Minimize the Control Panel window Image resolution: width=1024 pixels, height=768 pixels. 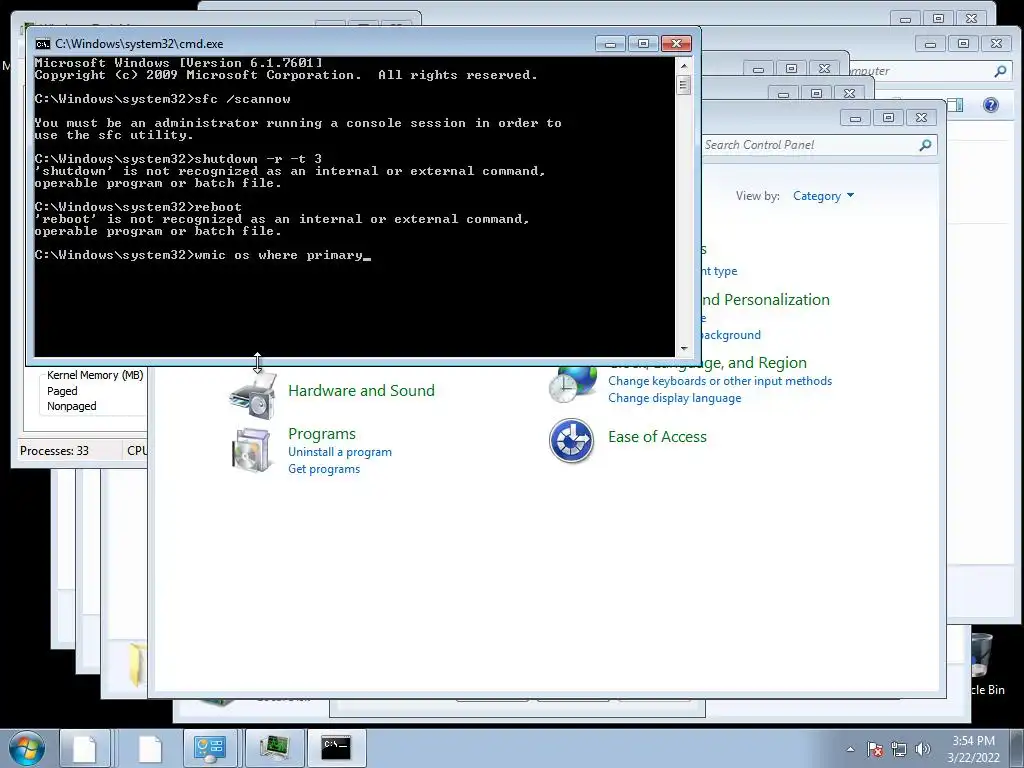click(x=855, y=118)
